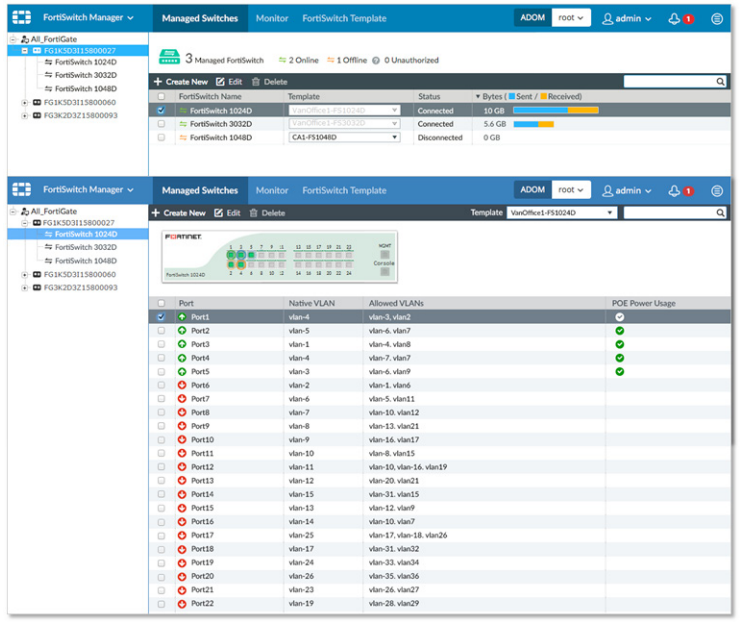Open the CA1-FS1048D template dropdown
This screenshot has width=740, height=622.
click(x=345, y=138)
